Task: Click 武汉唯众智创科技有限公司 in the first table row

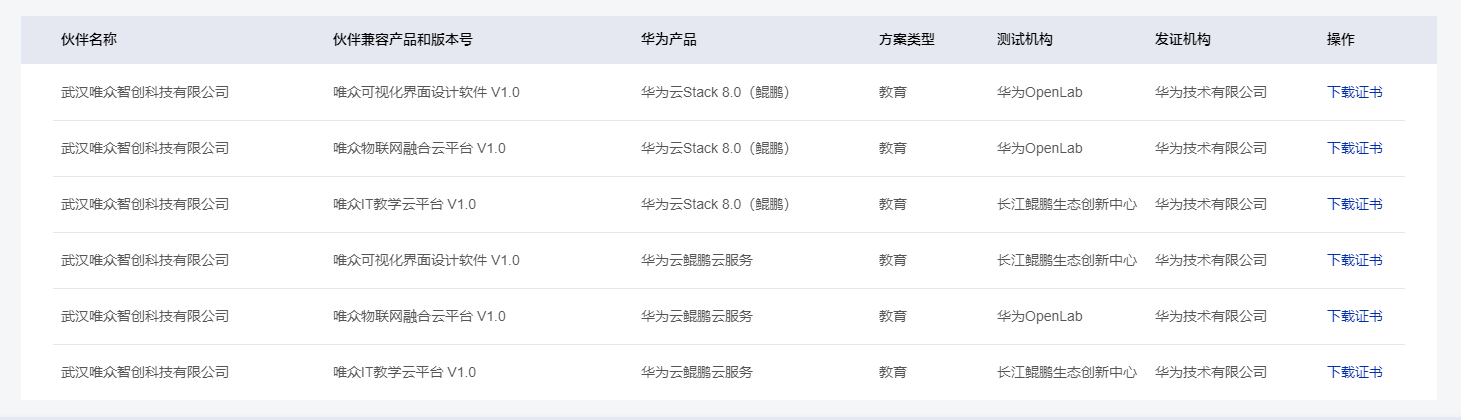Action: click(145, 92)
